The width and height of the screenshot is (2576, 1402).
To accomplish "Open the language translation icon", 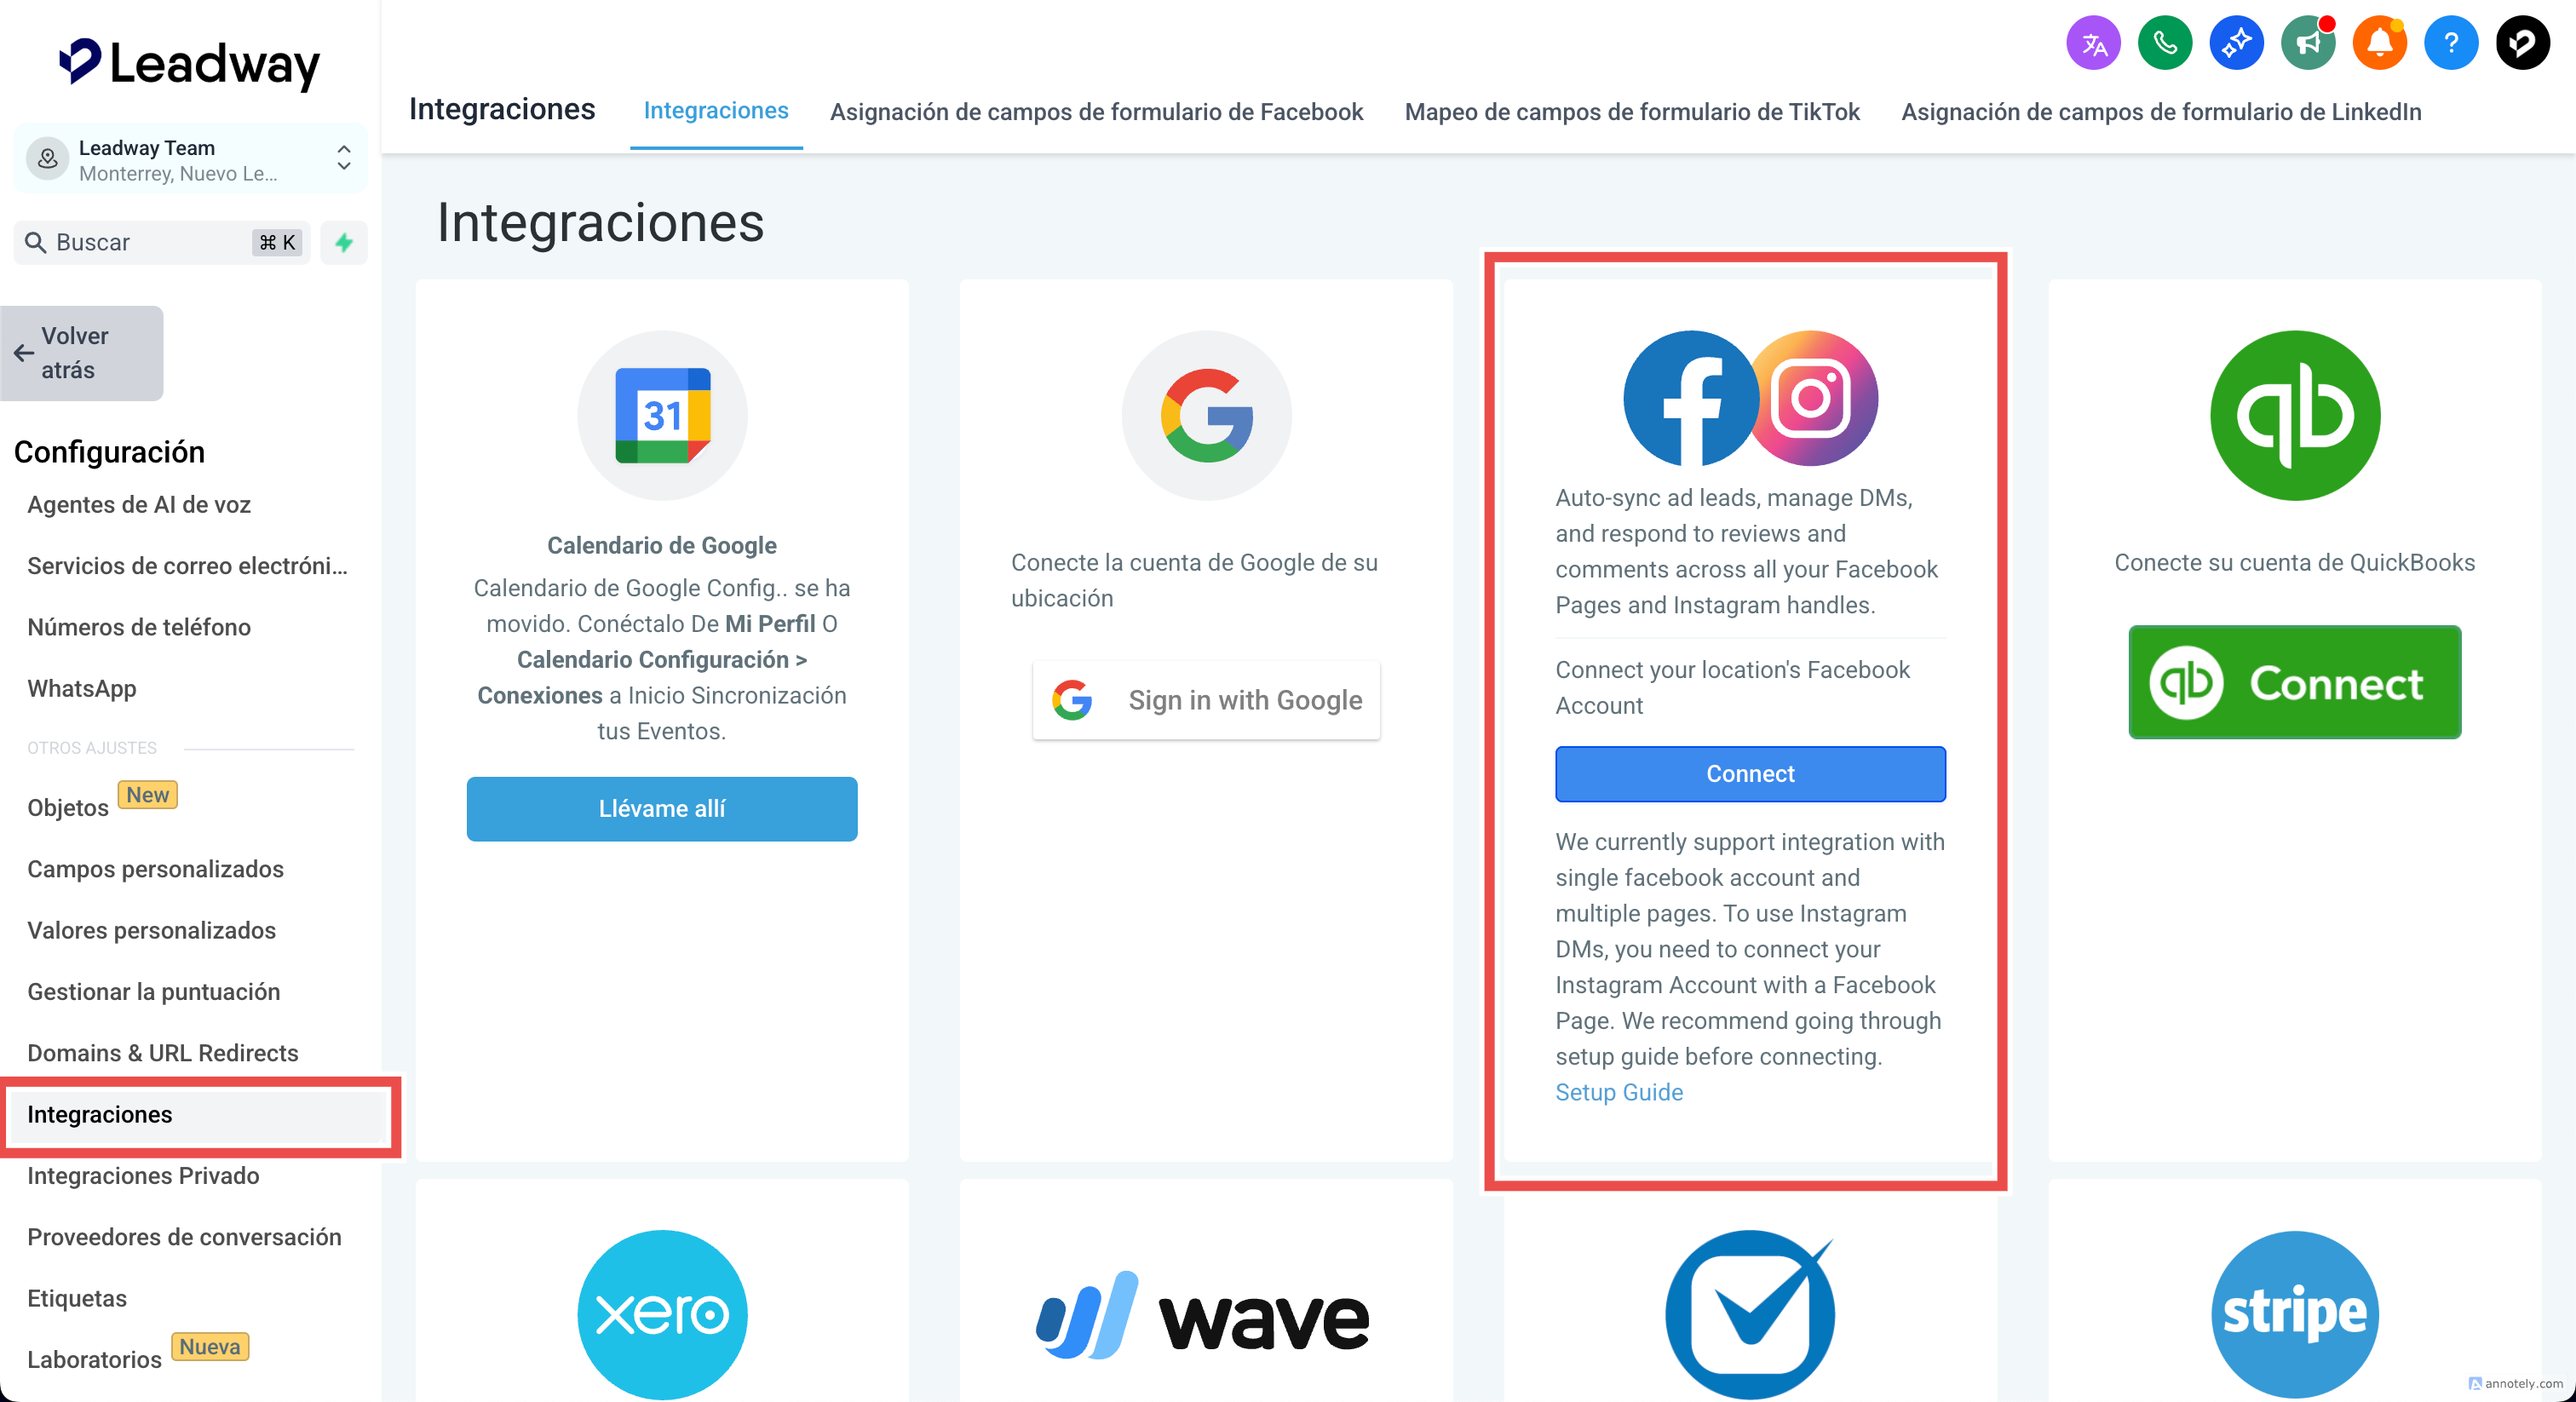I will point(2093,43).
